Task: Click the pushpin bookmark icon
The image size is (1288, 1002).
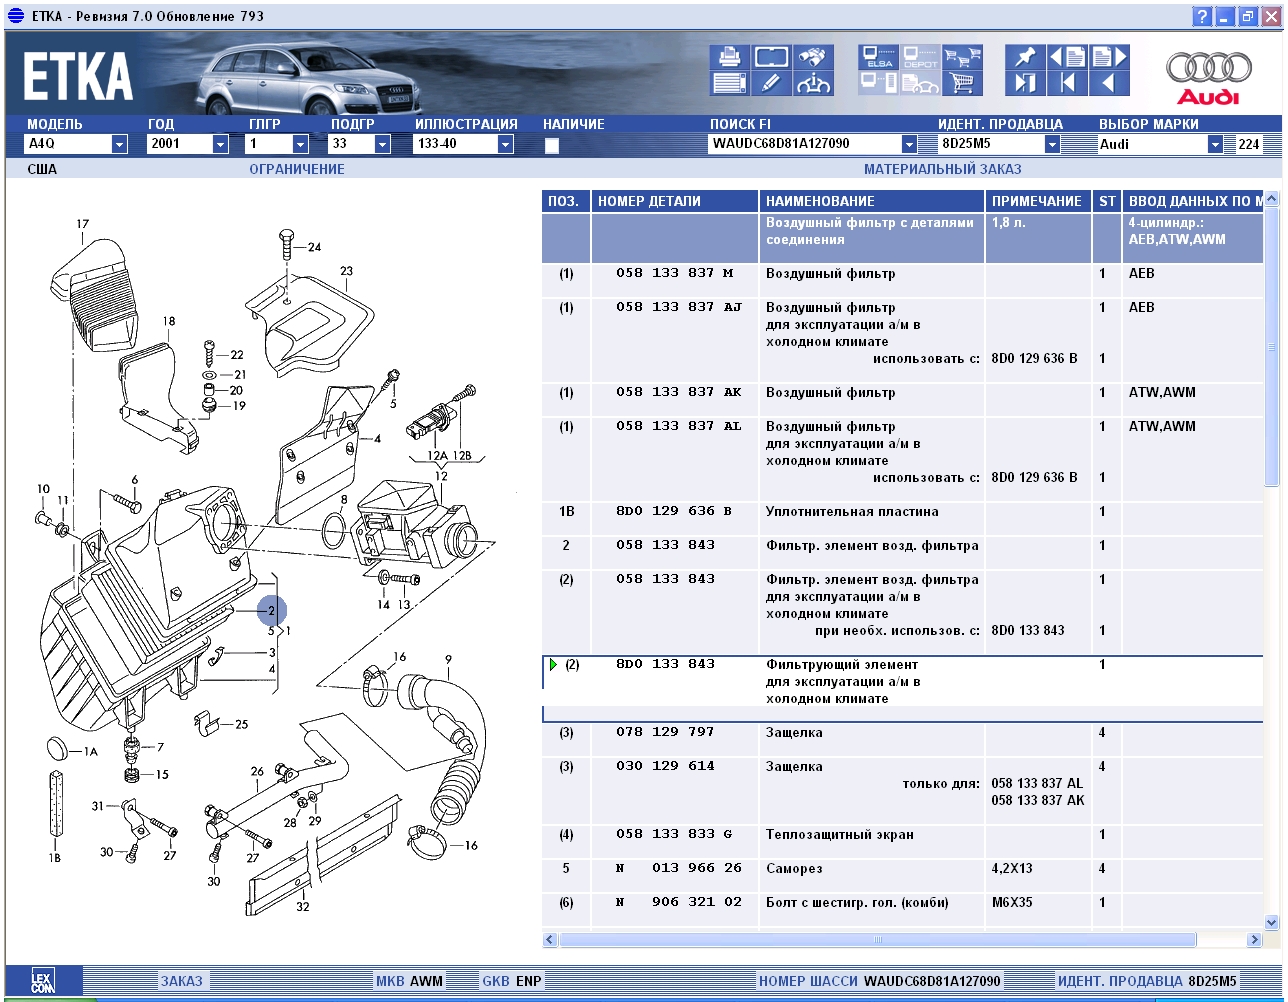Action: (1025, 57)
